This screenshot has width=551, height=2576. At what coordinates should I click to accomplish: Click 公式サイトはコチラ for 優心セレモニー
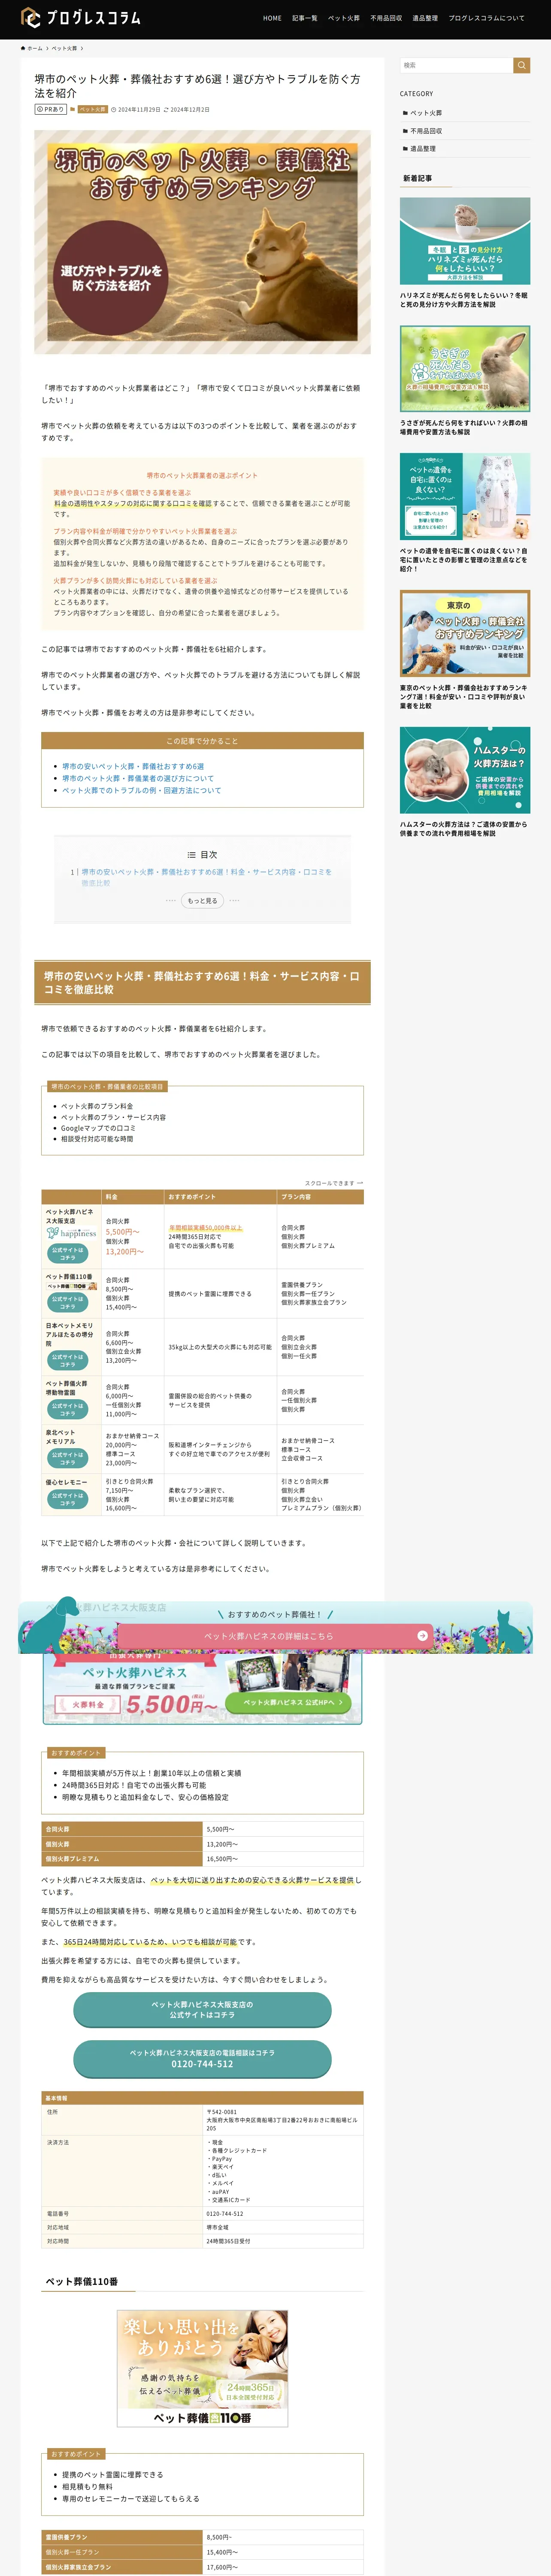[67, 1499]
